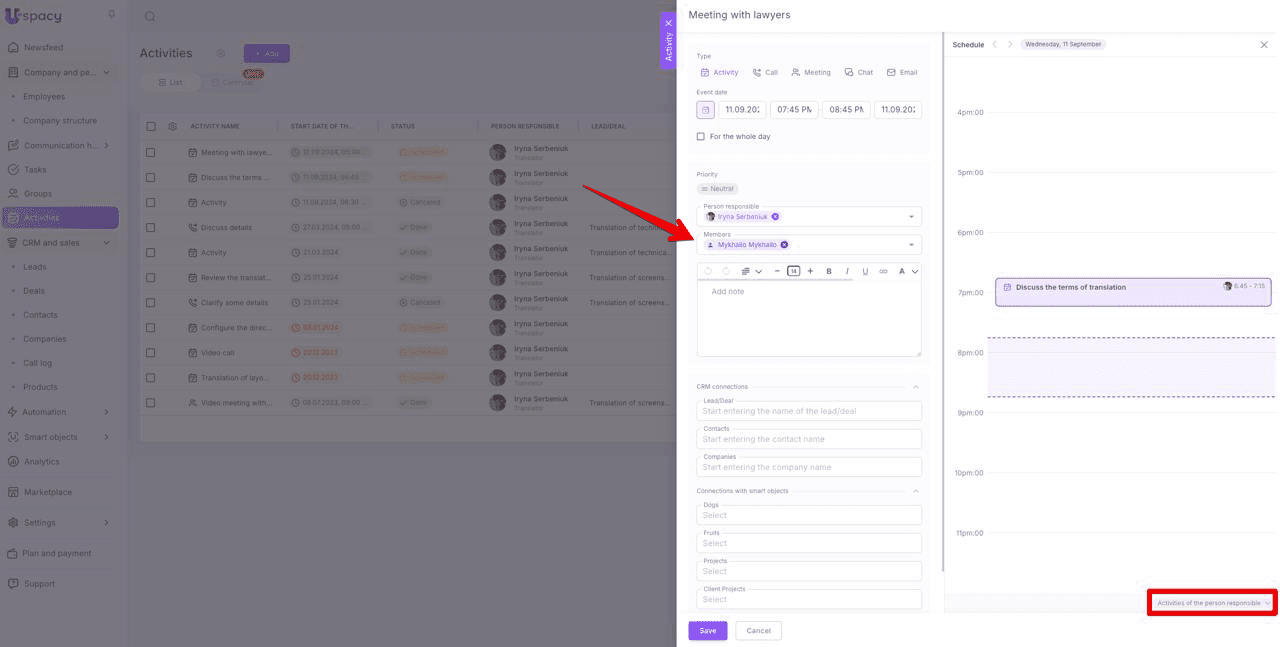Click the calendar icon beside event date
This screenshot has height=647, width=1280.
pos(706,110)
